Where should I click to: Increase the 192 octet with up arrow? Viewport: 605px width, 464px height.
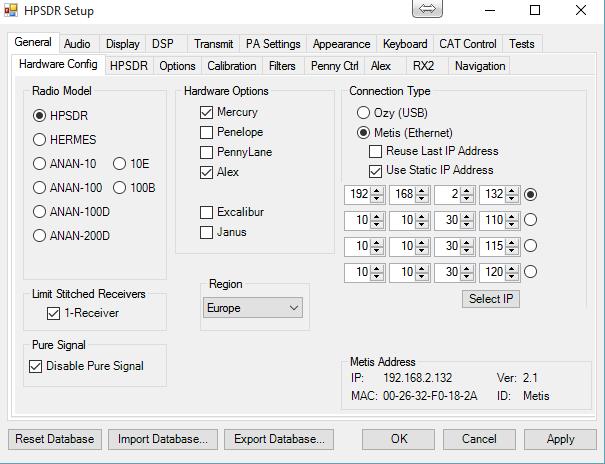coord(377,191)
